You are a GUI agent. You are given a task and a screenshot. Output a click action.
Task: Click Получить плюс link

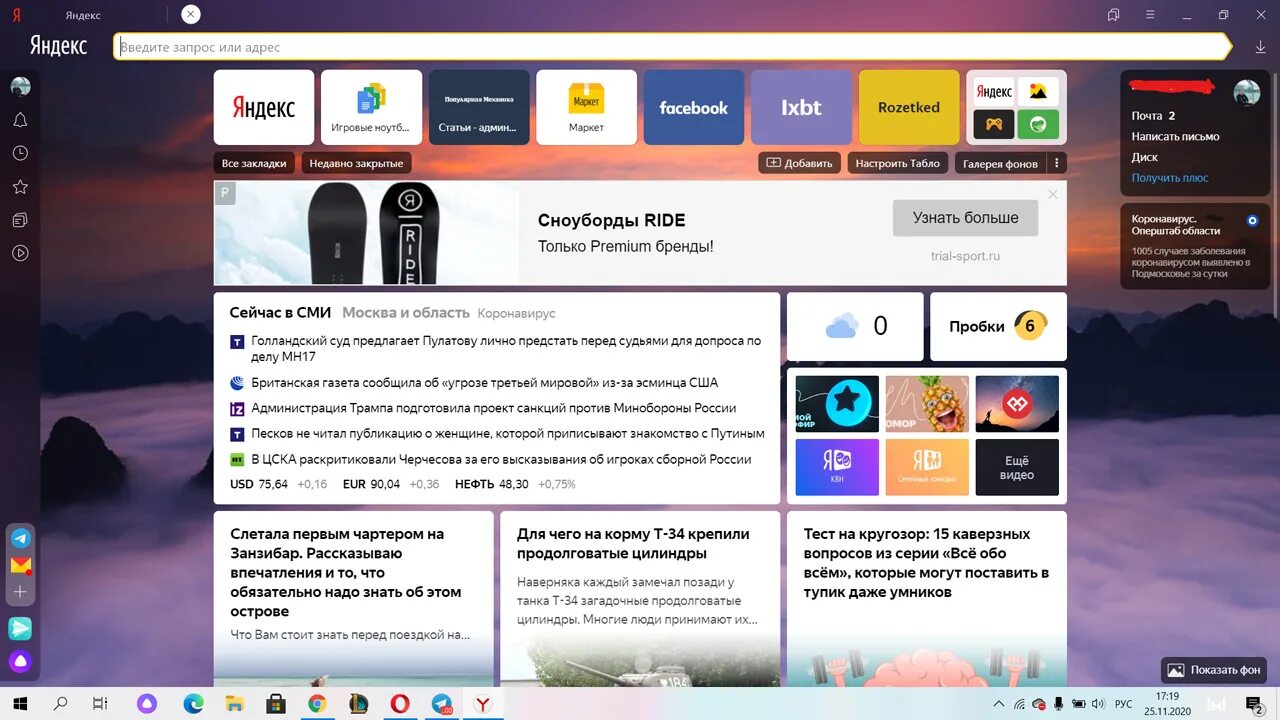[x=1170, y=177]
